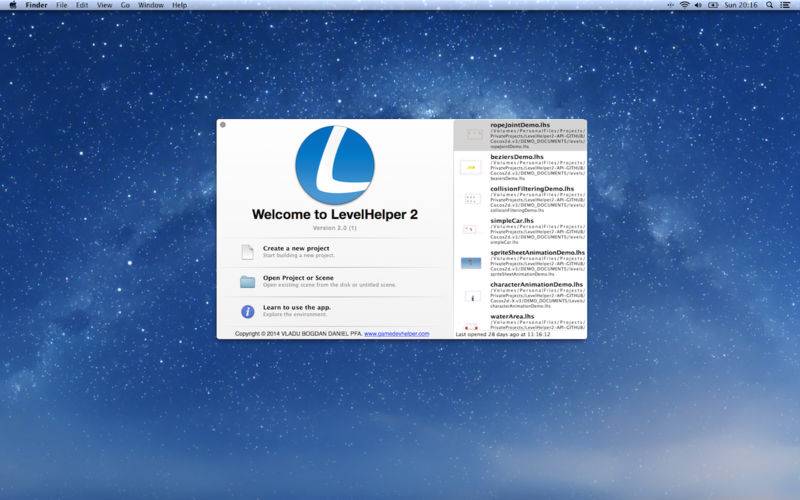Image resolution: width=800 pixels, height=500 pixels.
Task: Open www.gamedevhelper.com link
Action: coord(396,334)
